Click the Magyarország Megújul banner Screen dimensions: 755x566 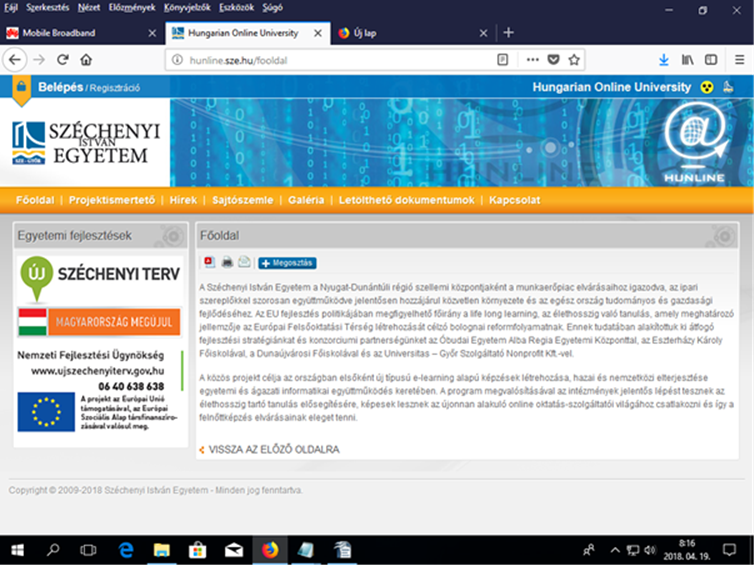point(100,322)
